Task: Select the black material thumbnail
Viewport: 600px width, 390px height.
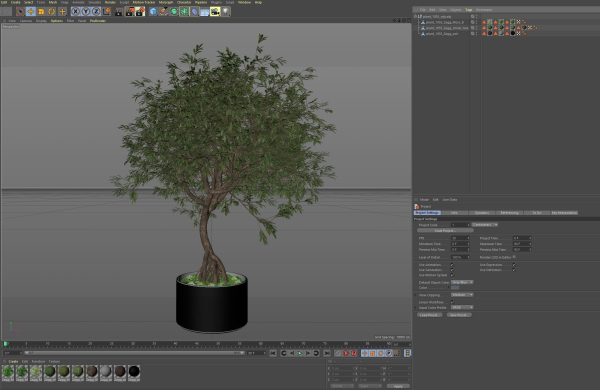Action: pos(134,372)
